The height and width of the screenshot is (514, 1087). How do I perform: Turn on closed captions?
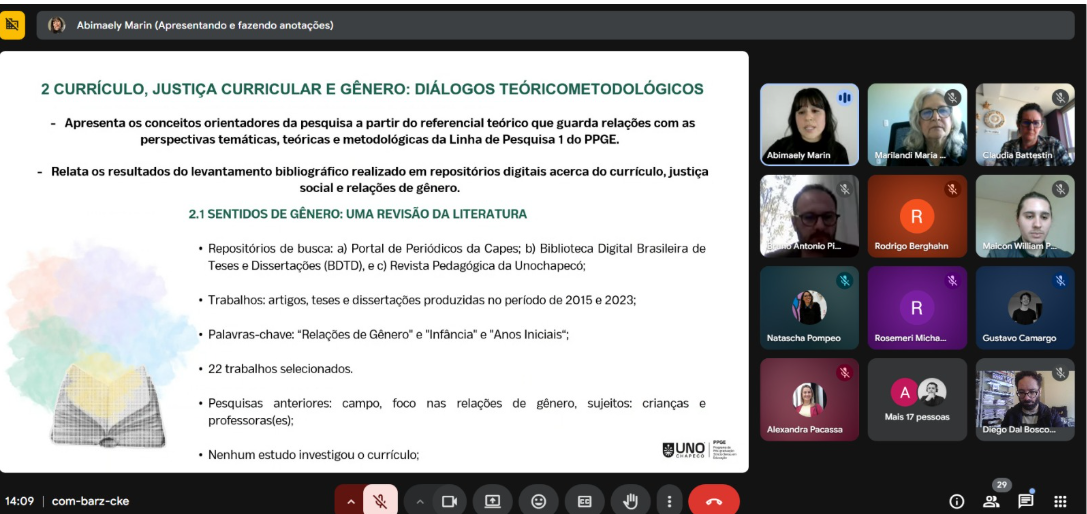coord(584,501)
